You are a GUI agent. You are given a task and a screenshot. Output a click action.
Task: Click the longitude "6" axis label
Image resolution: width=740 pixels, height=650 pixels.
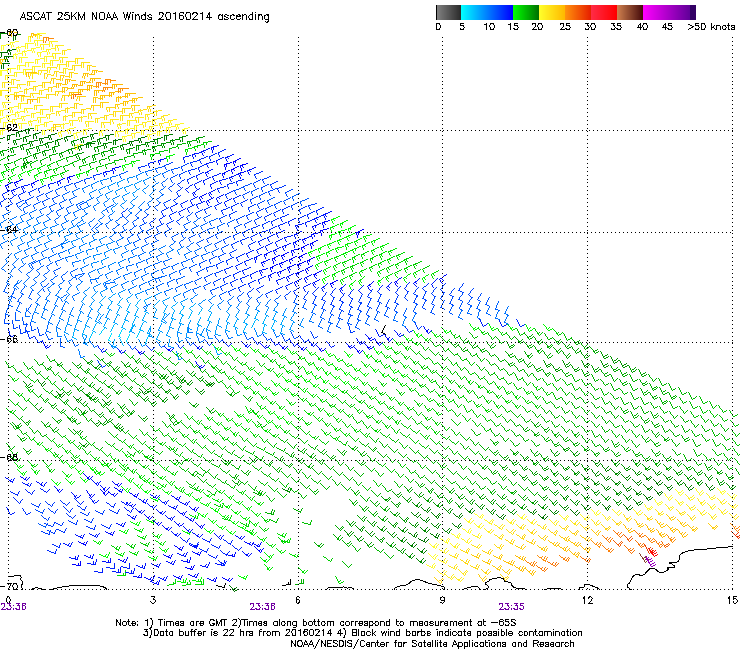pyautogui.click(x=298, y=600)
